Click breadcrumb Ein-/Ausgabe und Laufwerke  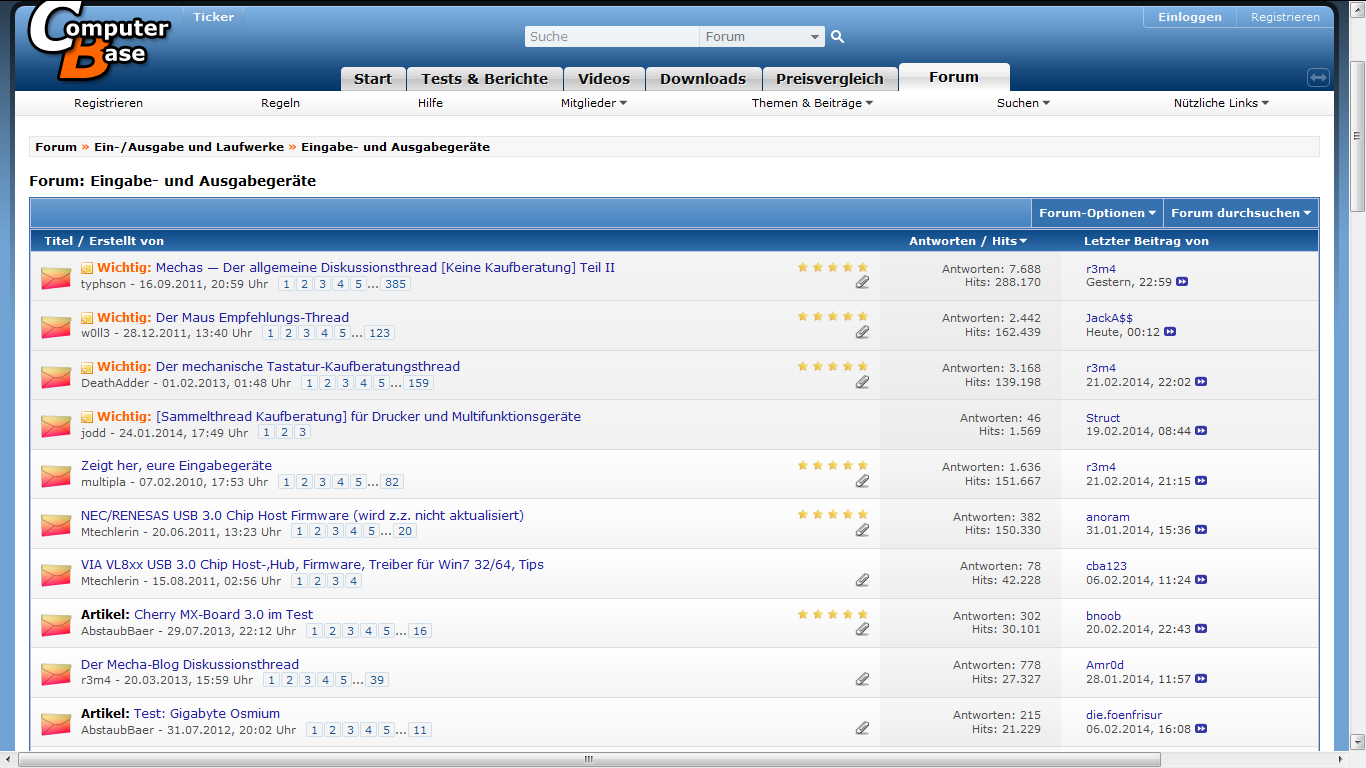[x=189, y=147]
